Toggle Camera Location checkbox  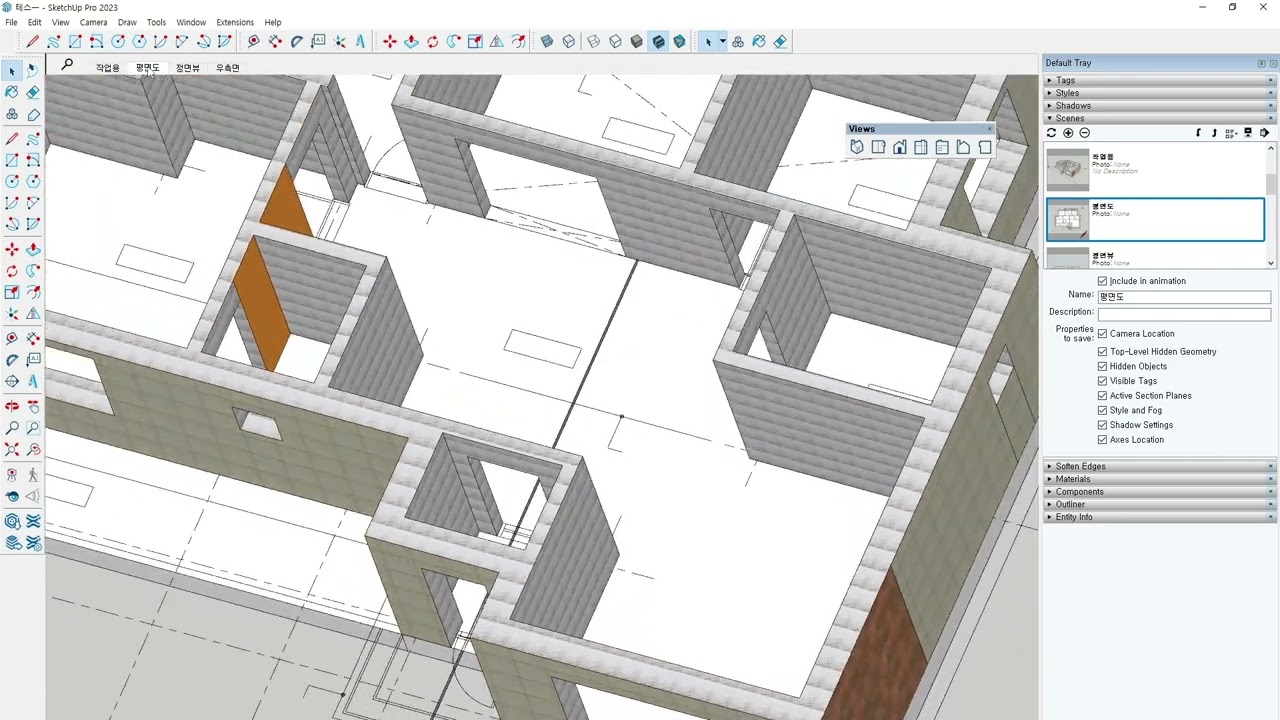1103,334
